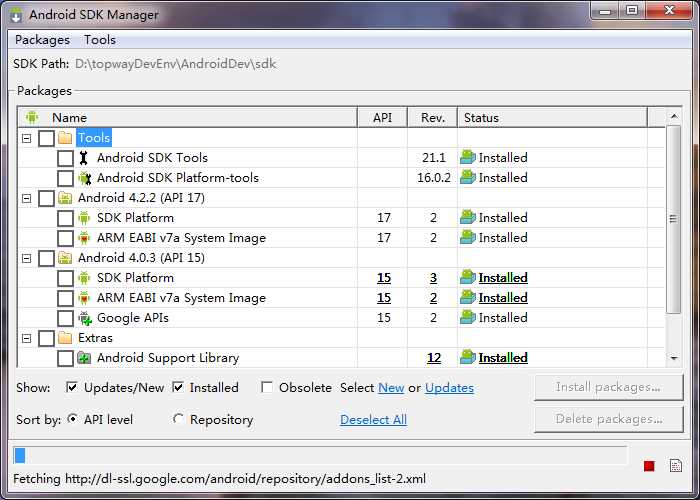Click the API 17 SDK Platform android icon
700x500 pixels.
[x=84, y=218]
